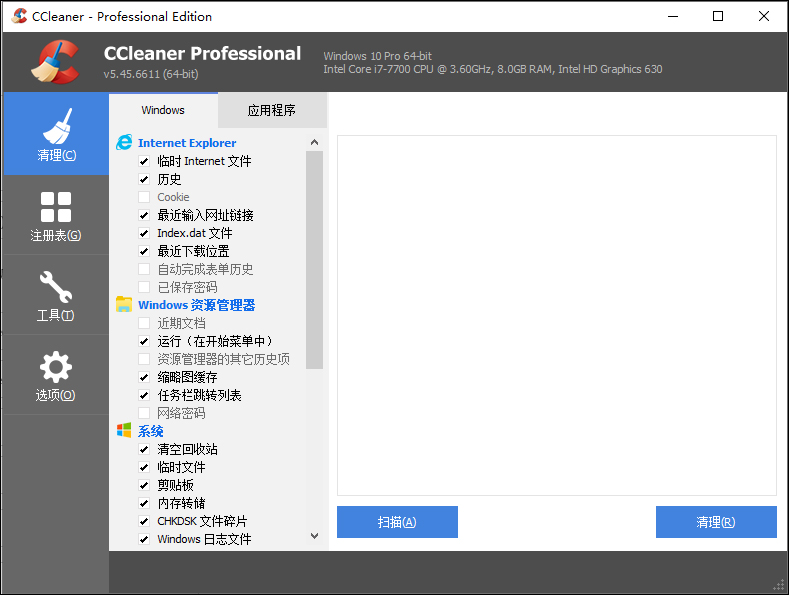Switch to the Windows tab
This screenshot has width=789, height=595.
click(163, 110)
